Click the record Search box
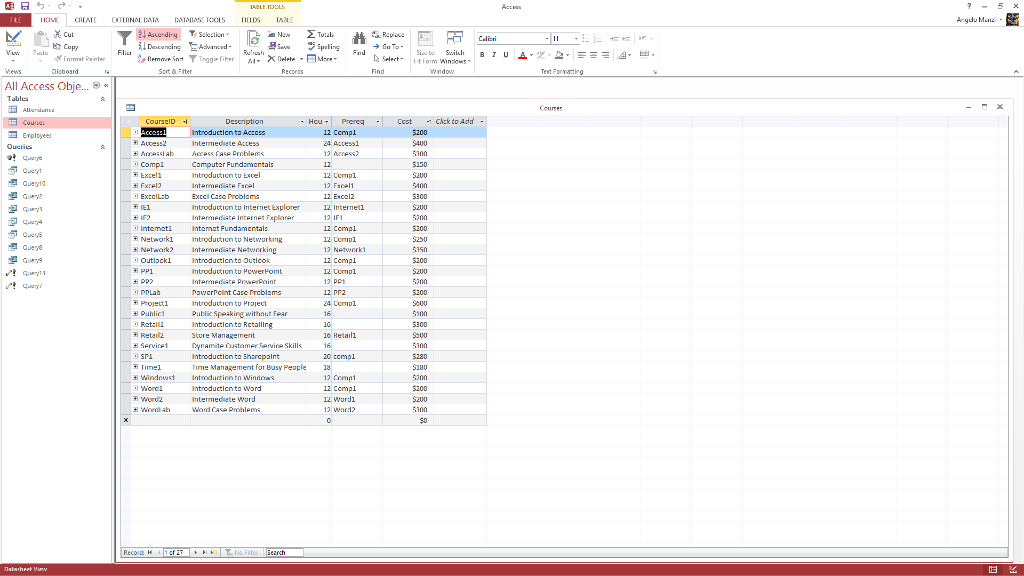The width and height of the screenshot is (1024, 576). [283, 552]
